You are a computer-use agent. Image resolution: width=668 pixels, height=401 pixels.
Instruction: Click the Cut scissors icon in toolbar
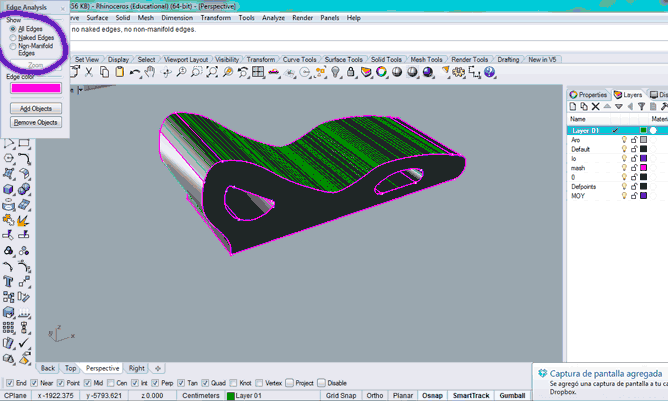click(89, 72)
